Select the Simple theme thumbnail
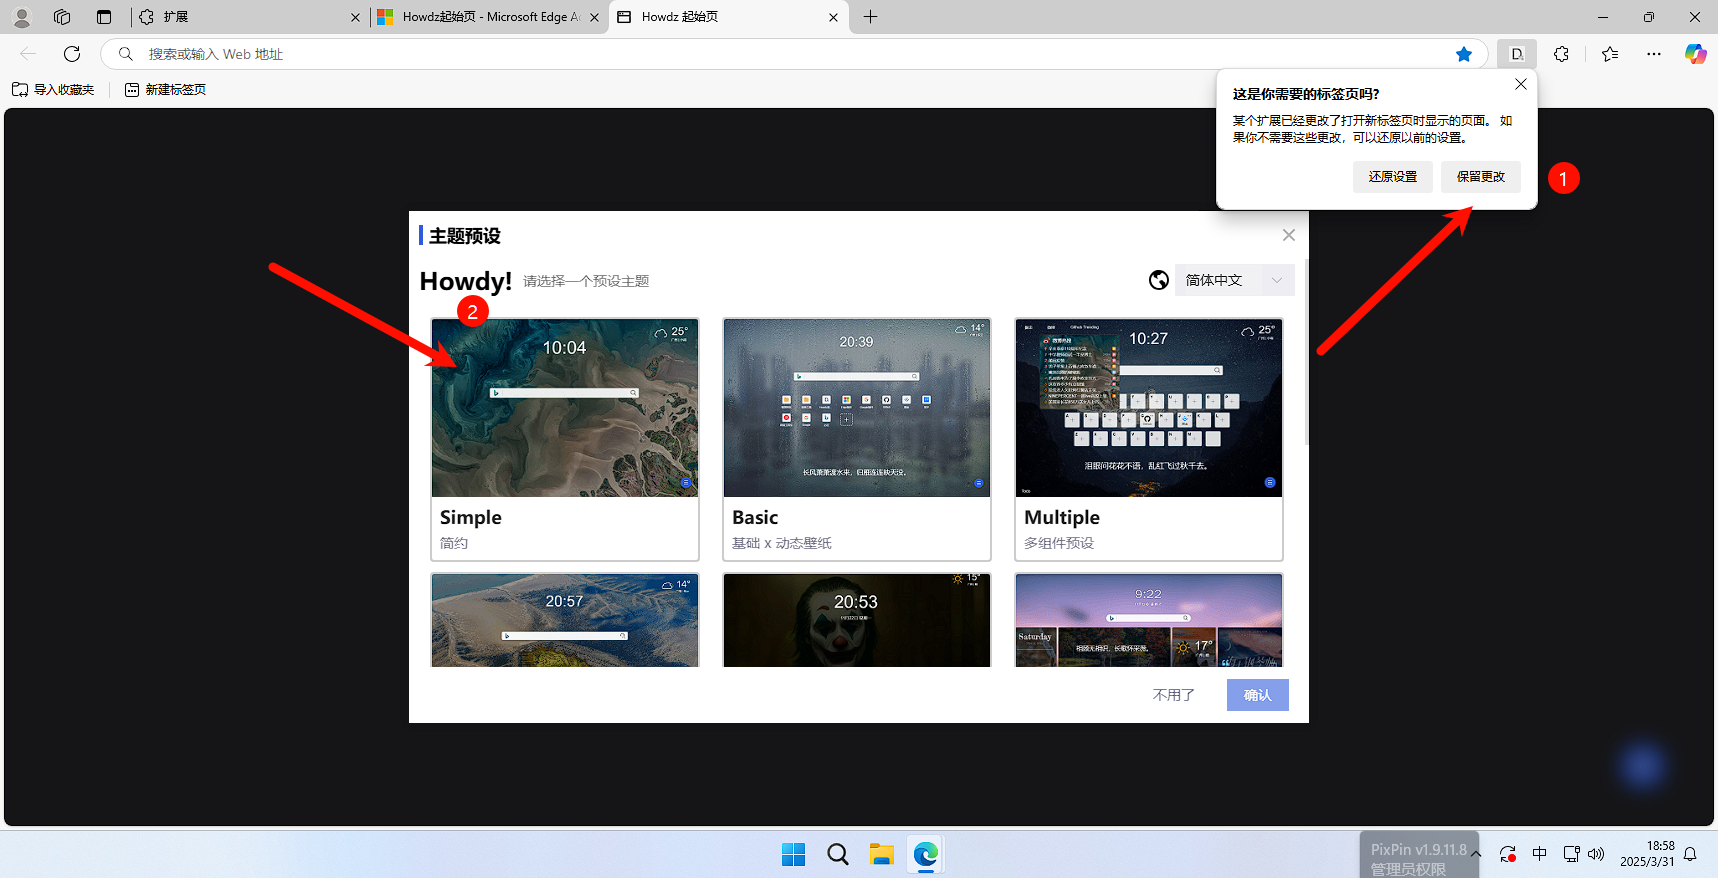Screen dimensions: 1718x878 tap(565, 408)
